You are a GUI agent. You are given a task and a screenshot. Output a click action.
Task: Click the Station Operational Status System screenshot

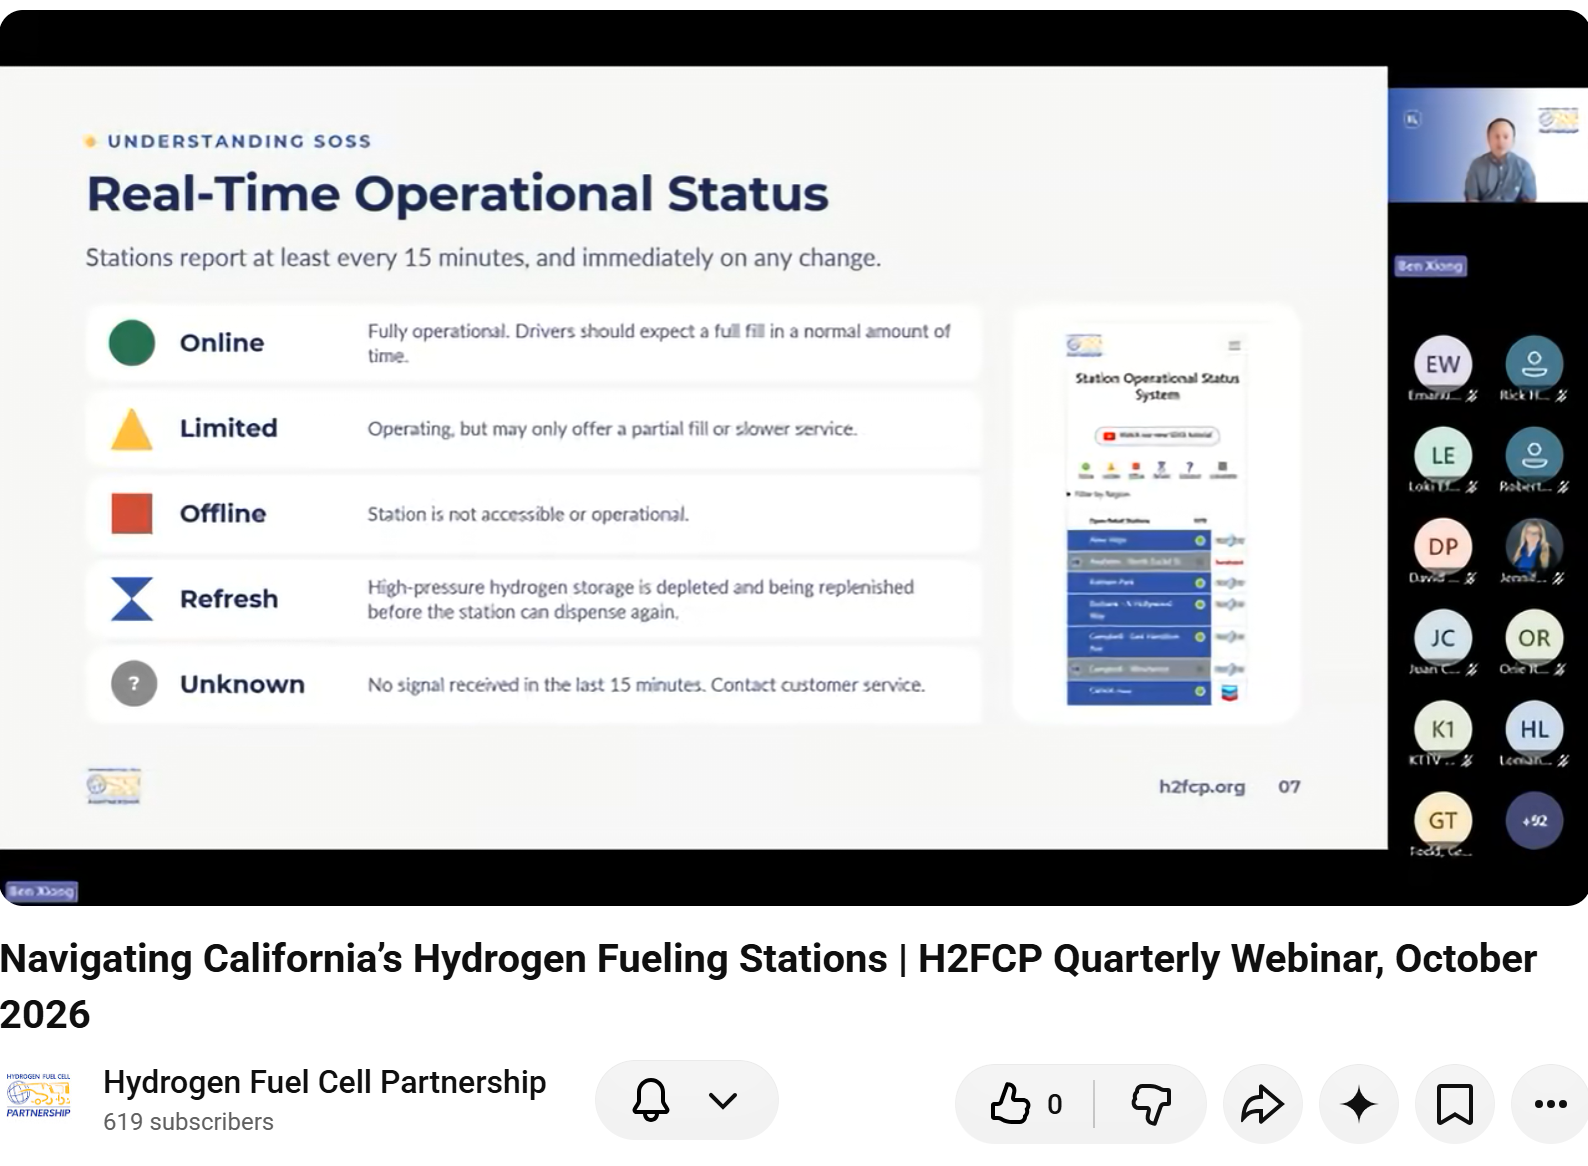tap(1156, 513)
